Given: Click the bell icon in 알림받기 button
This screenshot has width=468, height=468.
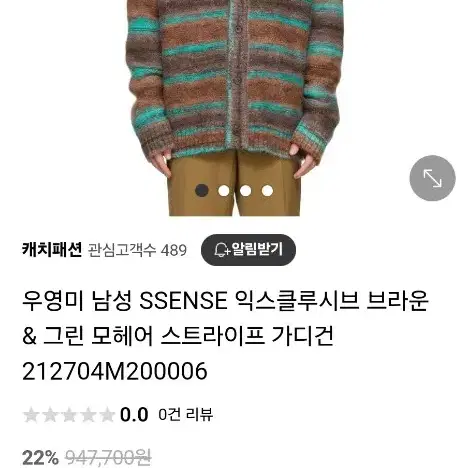Looking at the screenshot, I should coord(221,250).
